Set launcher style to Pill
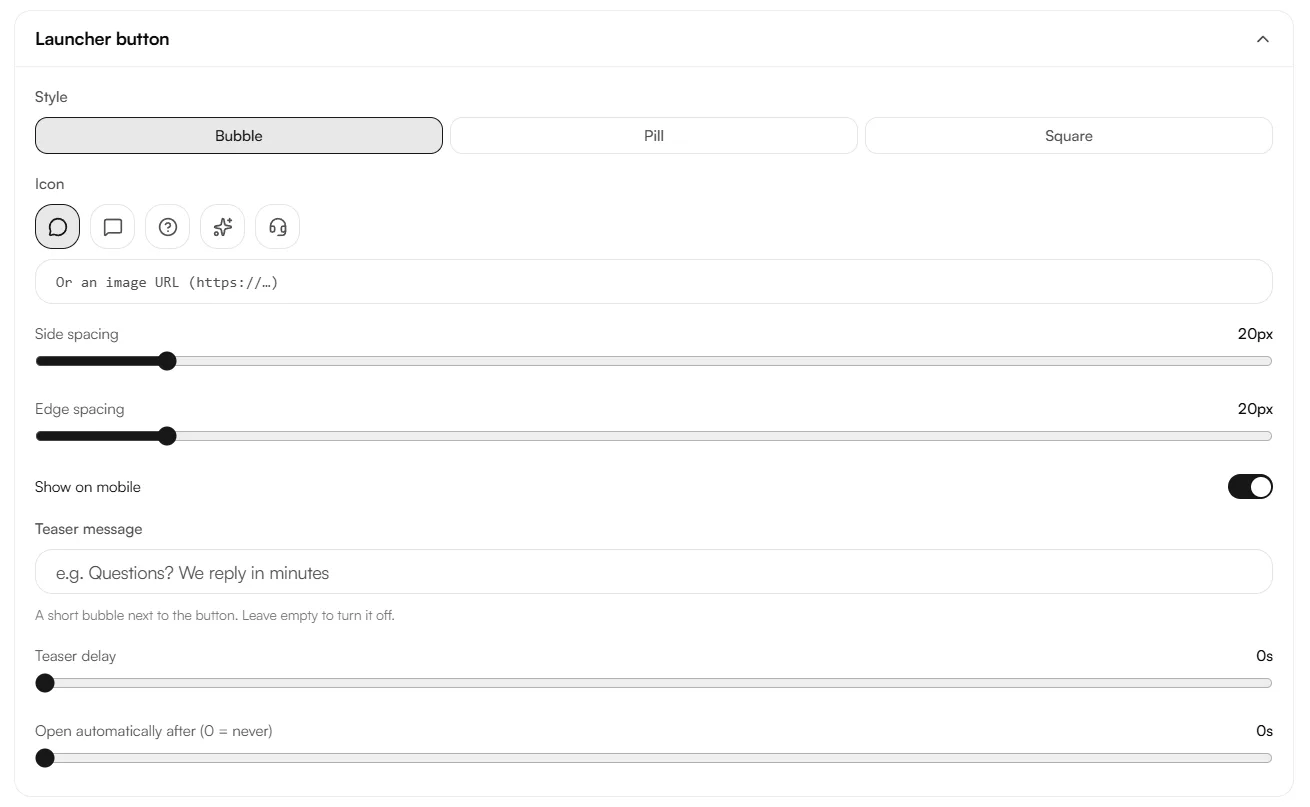 pos(654,136)
